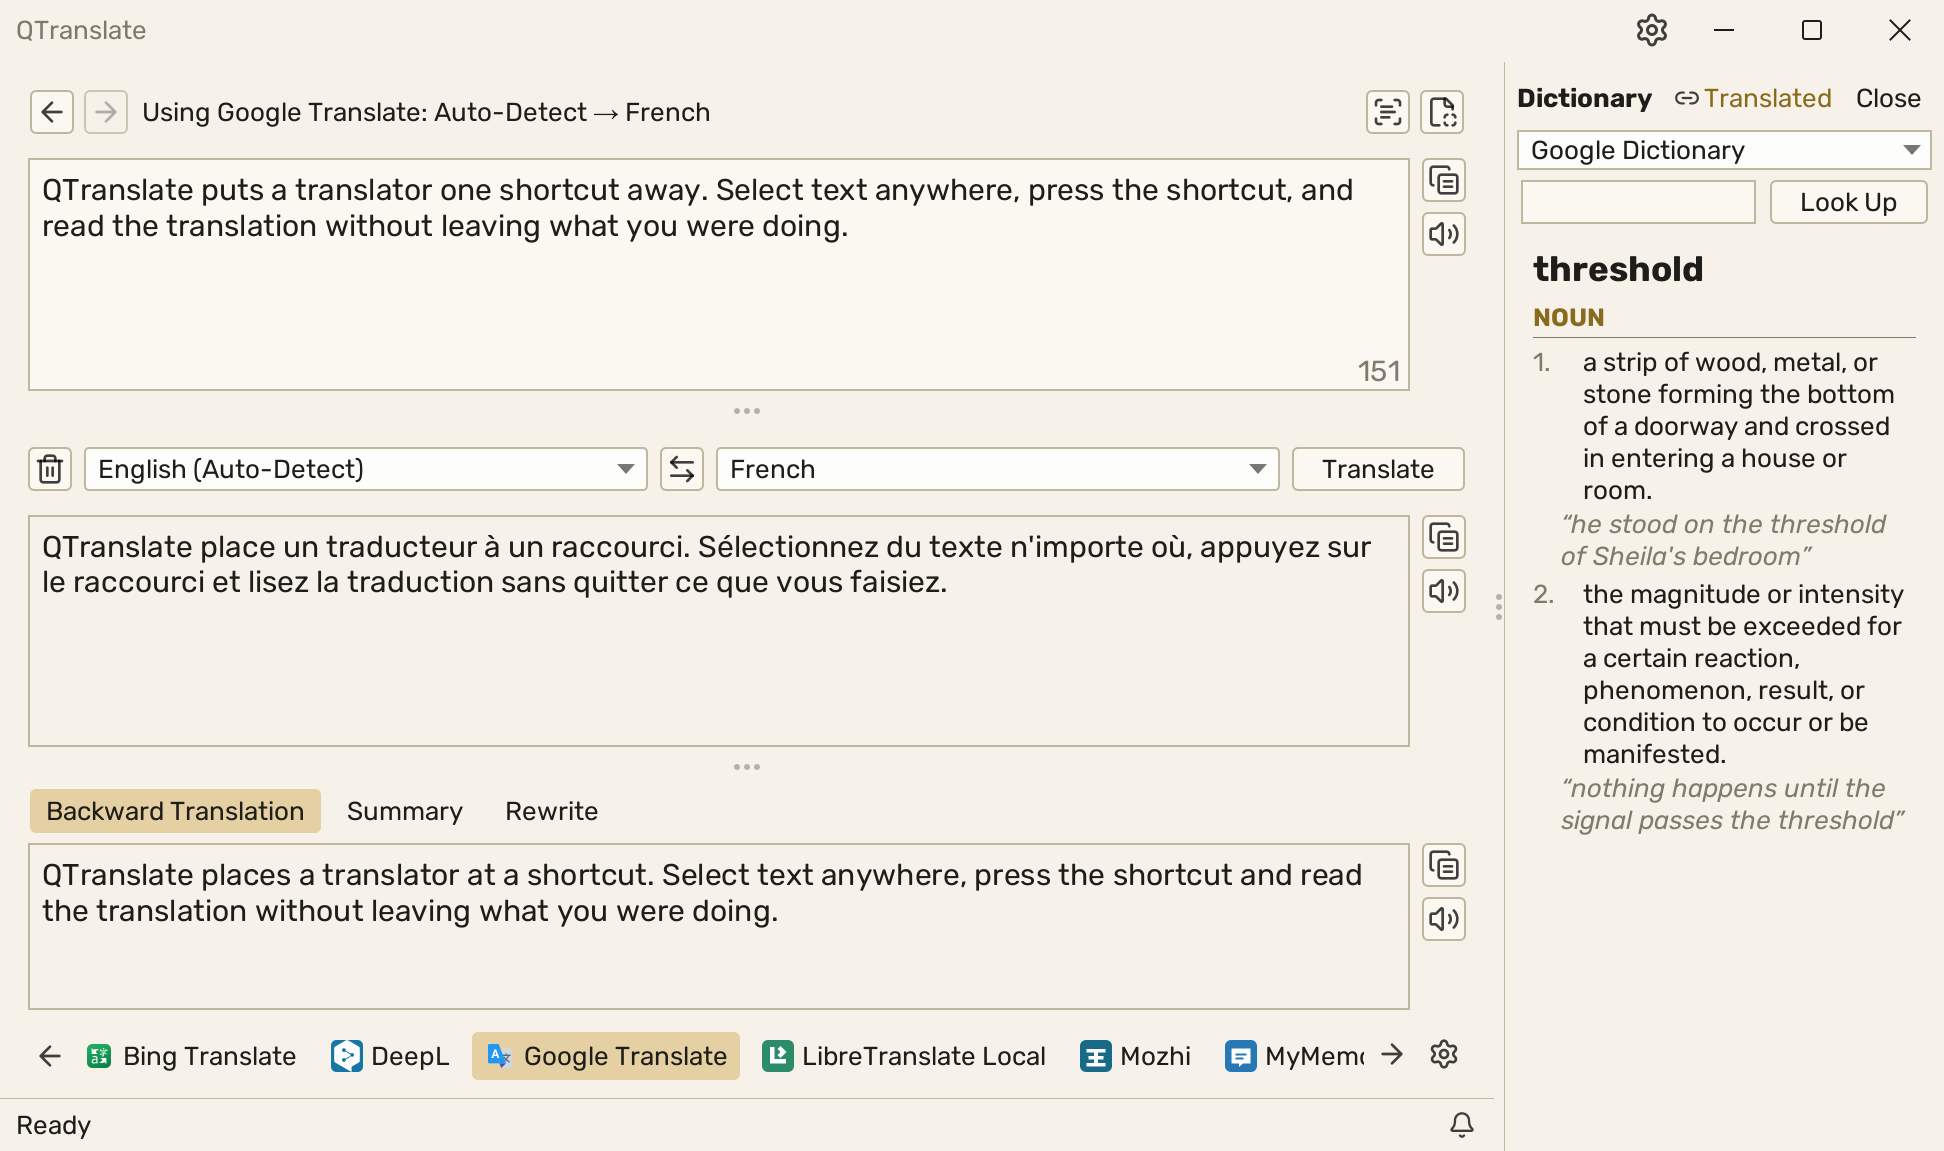Swap source and target languages
Image resolution: width=1944 pixels, height=1151 pixels.
click(x=682, y=469)
